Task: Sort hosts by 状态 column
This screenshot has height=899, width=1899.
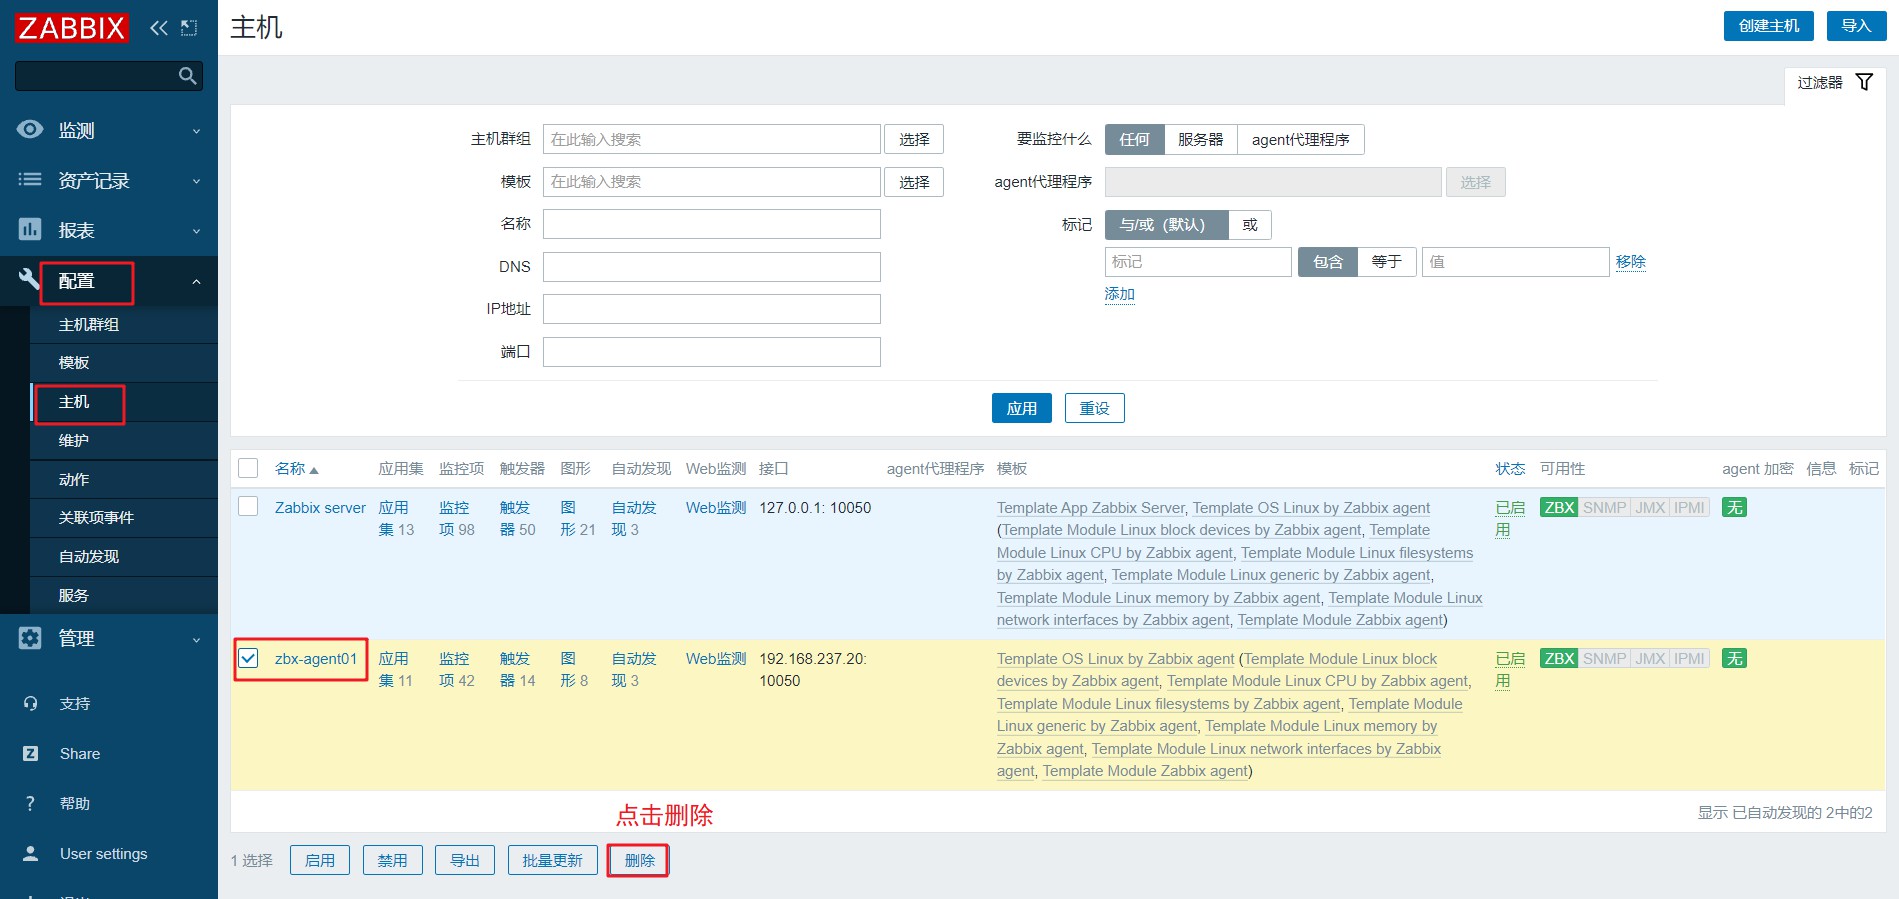Action: click(1510, 469)
